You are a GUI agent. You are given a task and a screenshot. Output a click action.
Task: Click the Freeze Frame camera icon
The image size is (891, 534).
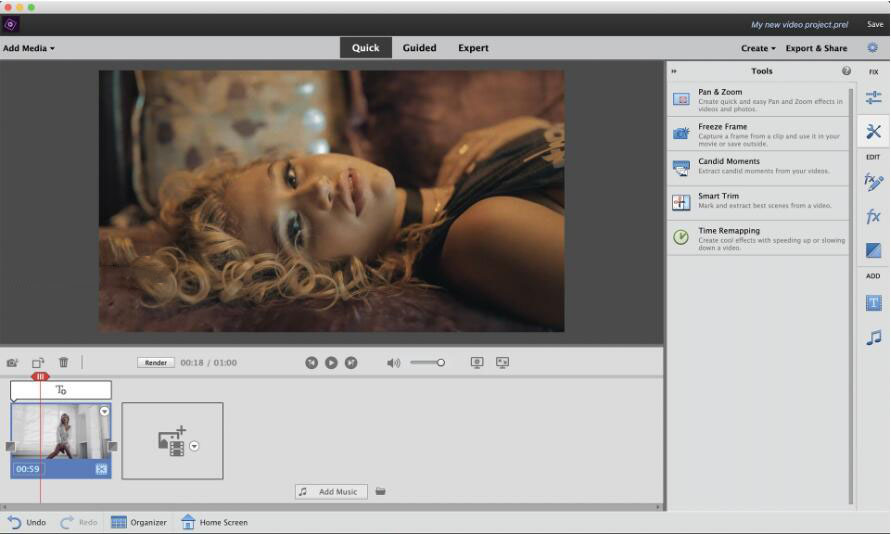(681, 134)
